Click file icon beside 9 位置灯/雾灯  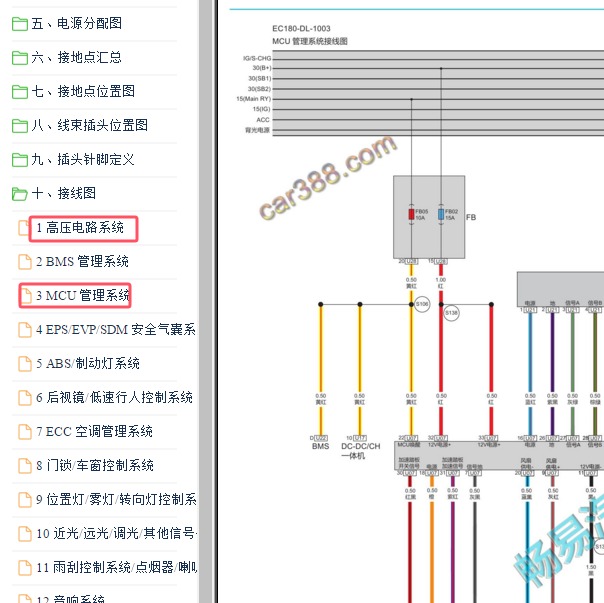[25, 499]
